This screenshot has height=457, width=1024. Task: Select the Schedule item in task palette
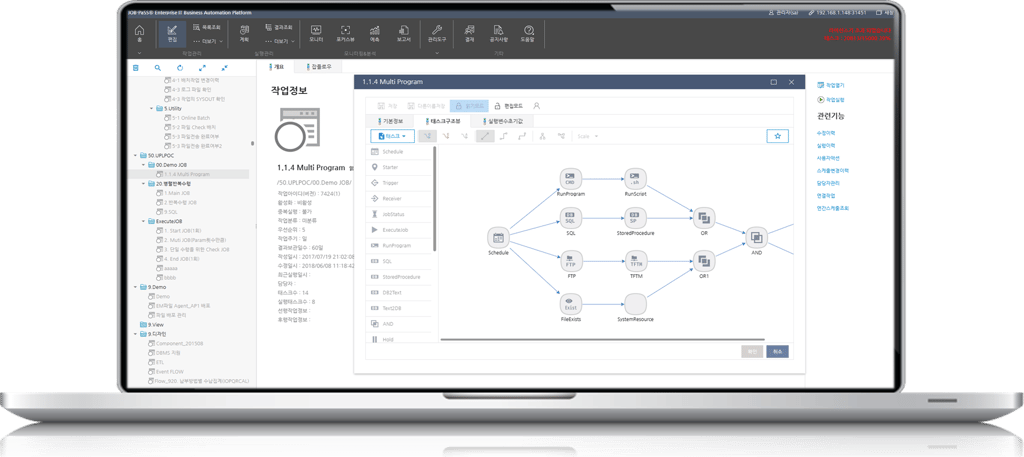tap(400, 151)
